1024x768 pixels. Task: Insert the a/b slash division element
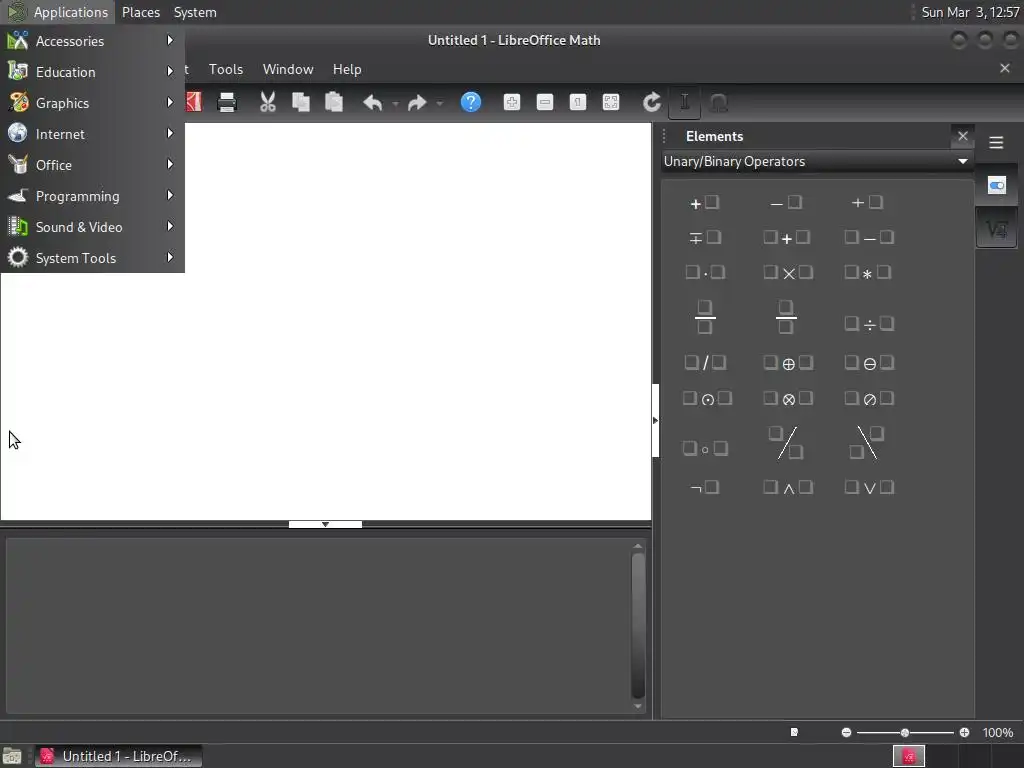coord(705,363)
